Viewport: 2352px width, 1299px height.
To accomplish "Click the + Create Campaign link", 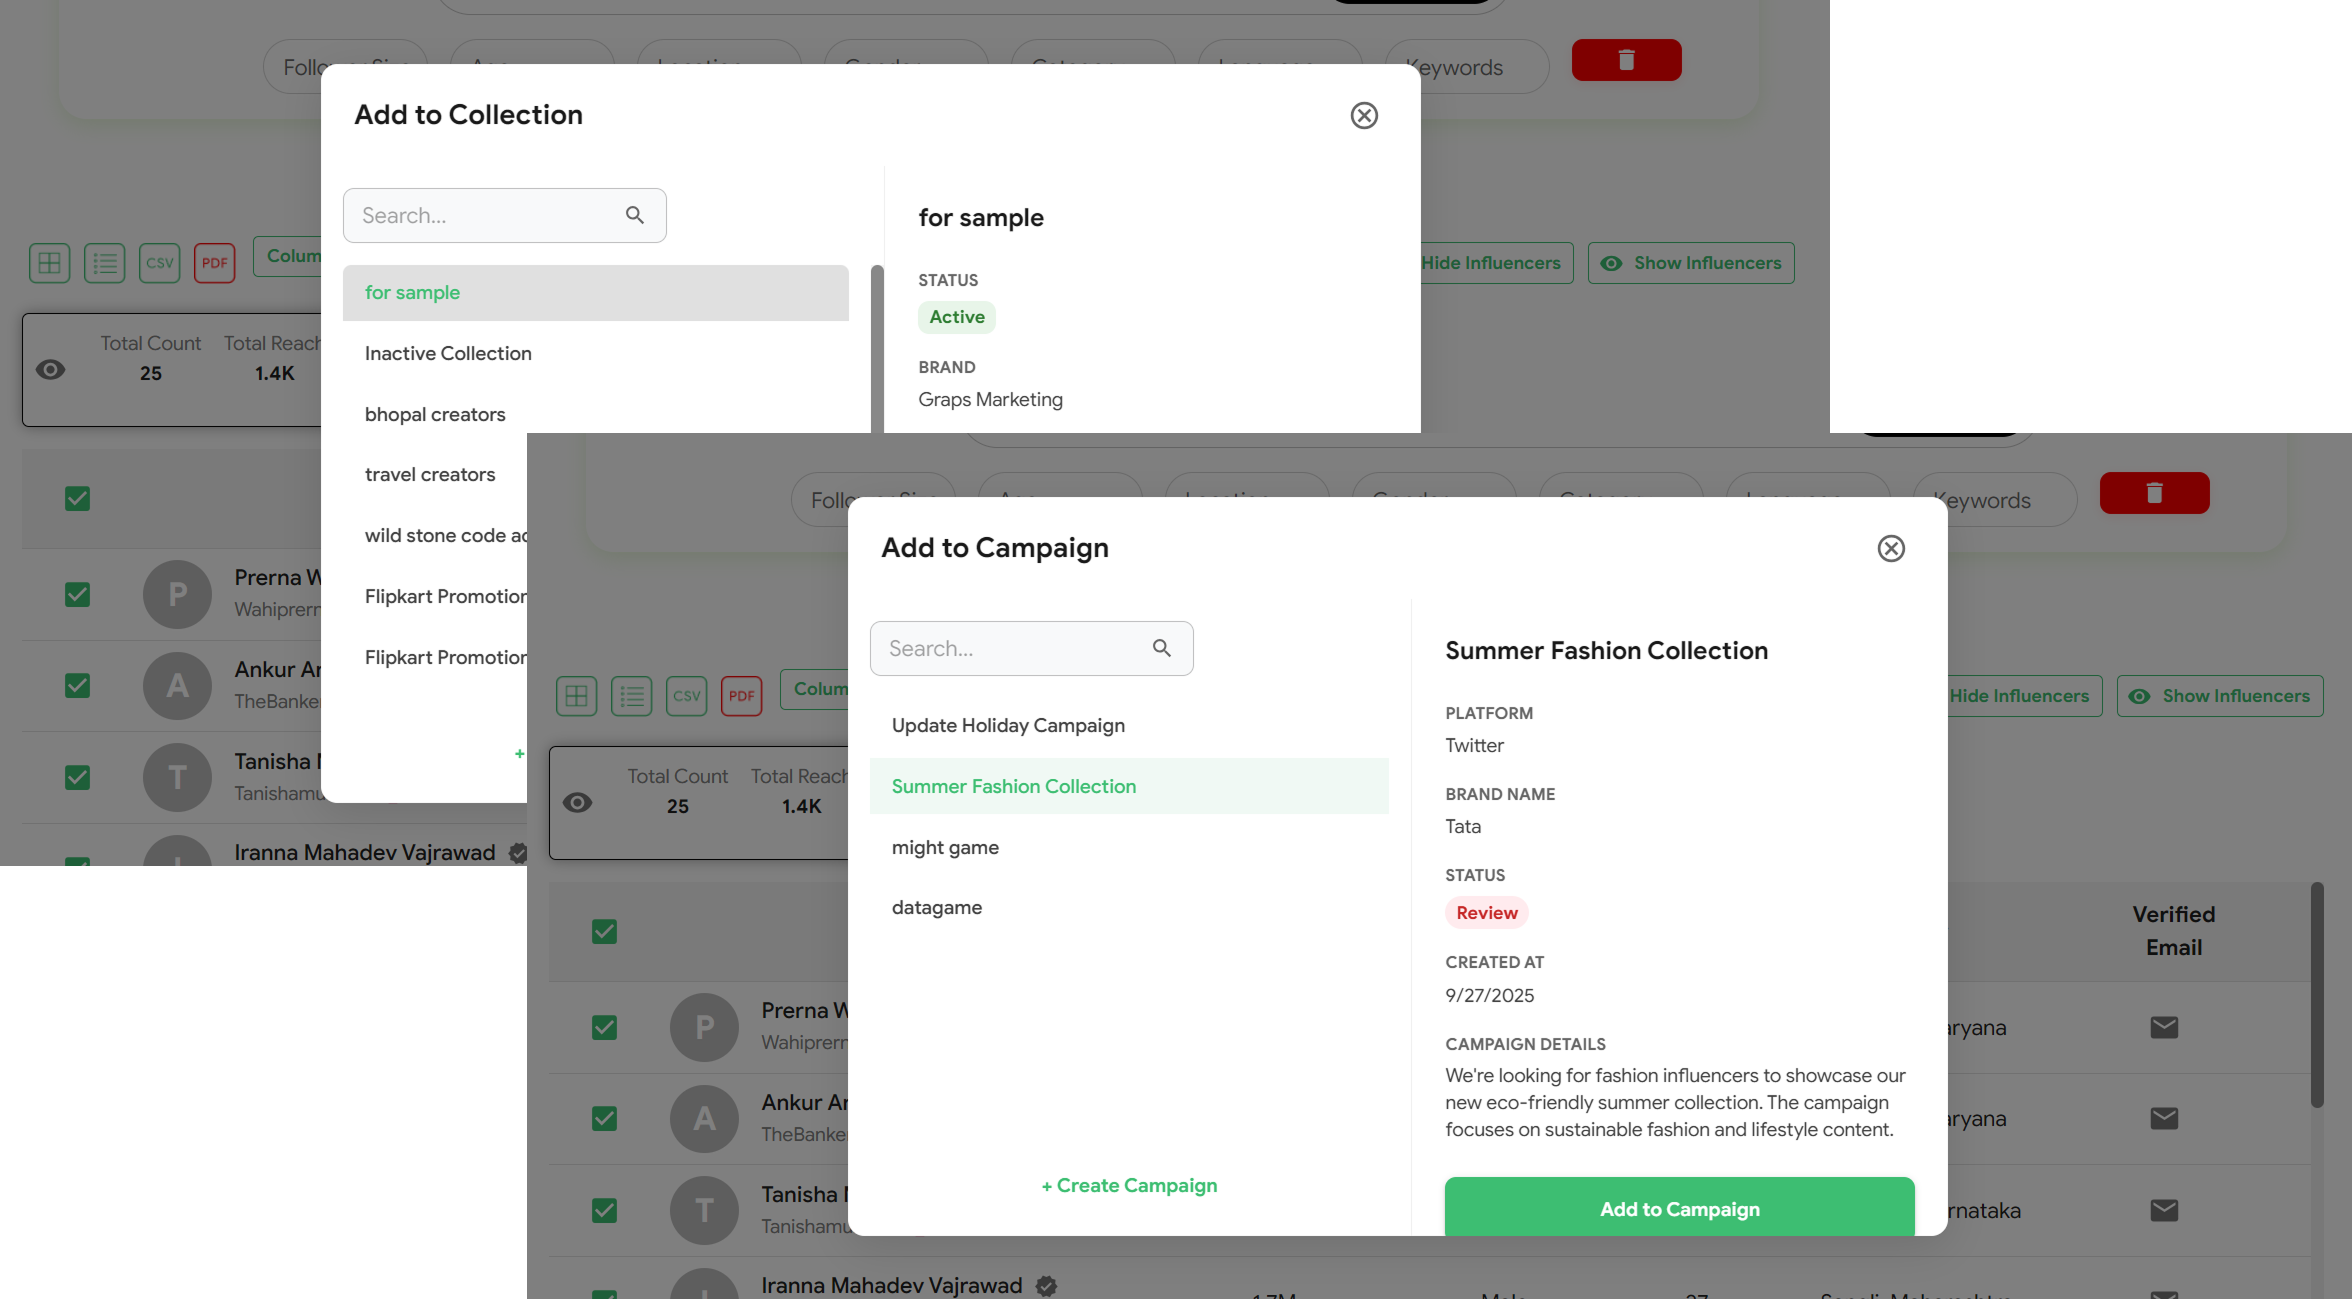I will (1129, 1185).
